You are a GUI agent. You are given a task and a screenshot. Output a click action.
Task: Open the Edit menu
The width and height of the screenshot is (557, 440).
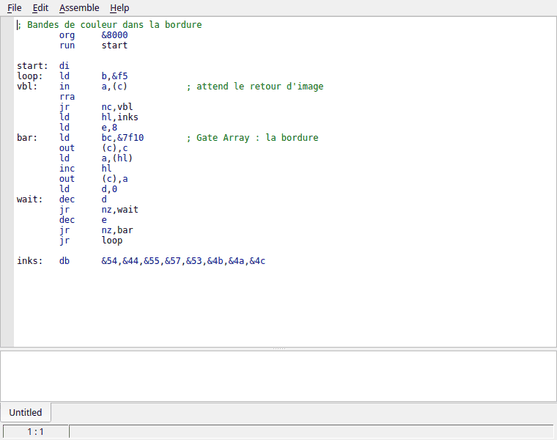tap(40, 8)
